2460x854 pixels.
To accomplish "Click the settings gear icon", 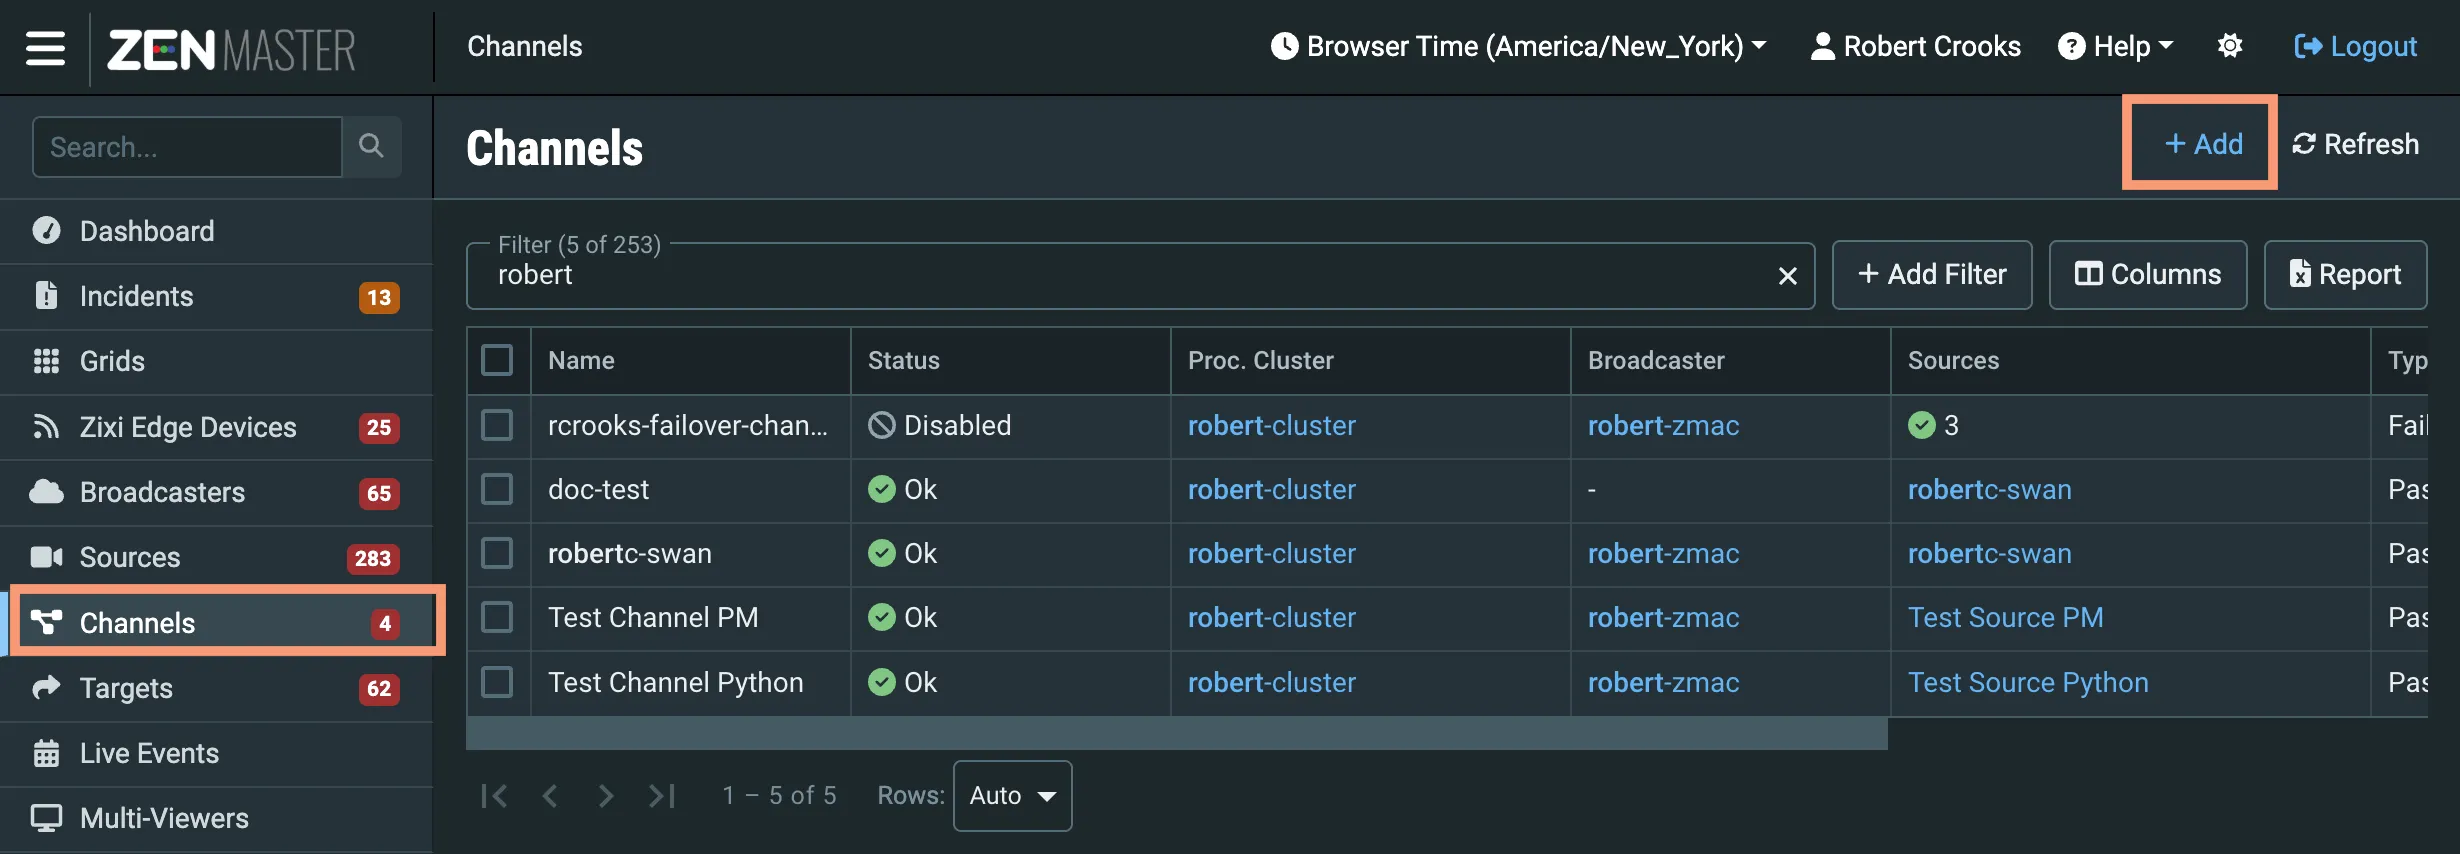I will [x=2230, y=46].
